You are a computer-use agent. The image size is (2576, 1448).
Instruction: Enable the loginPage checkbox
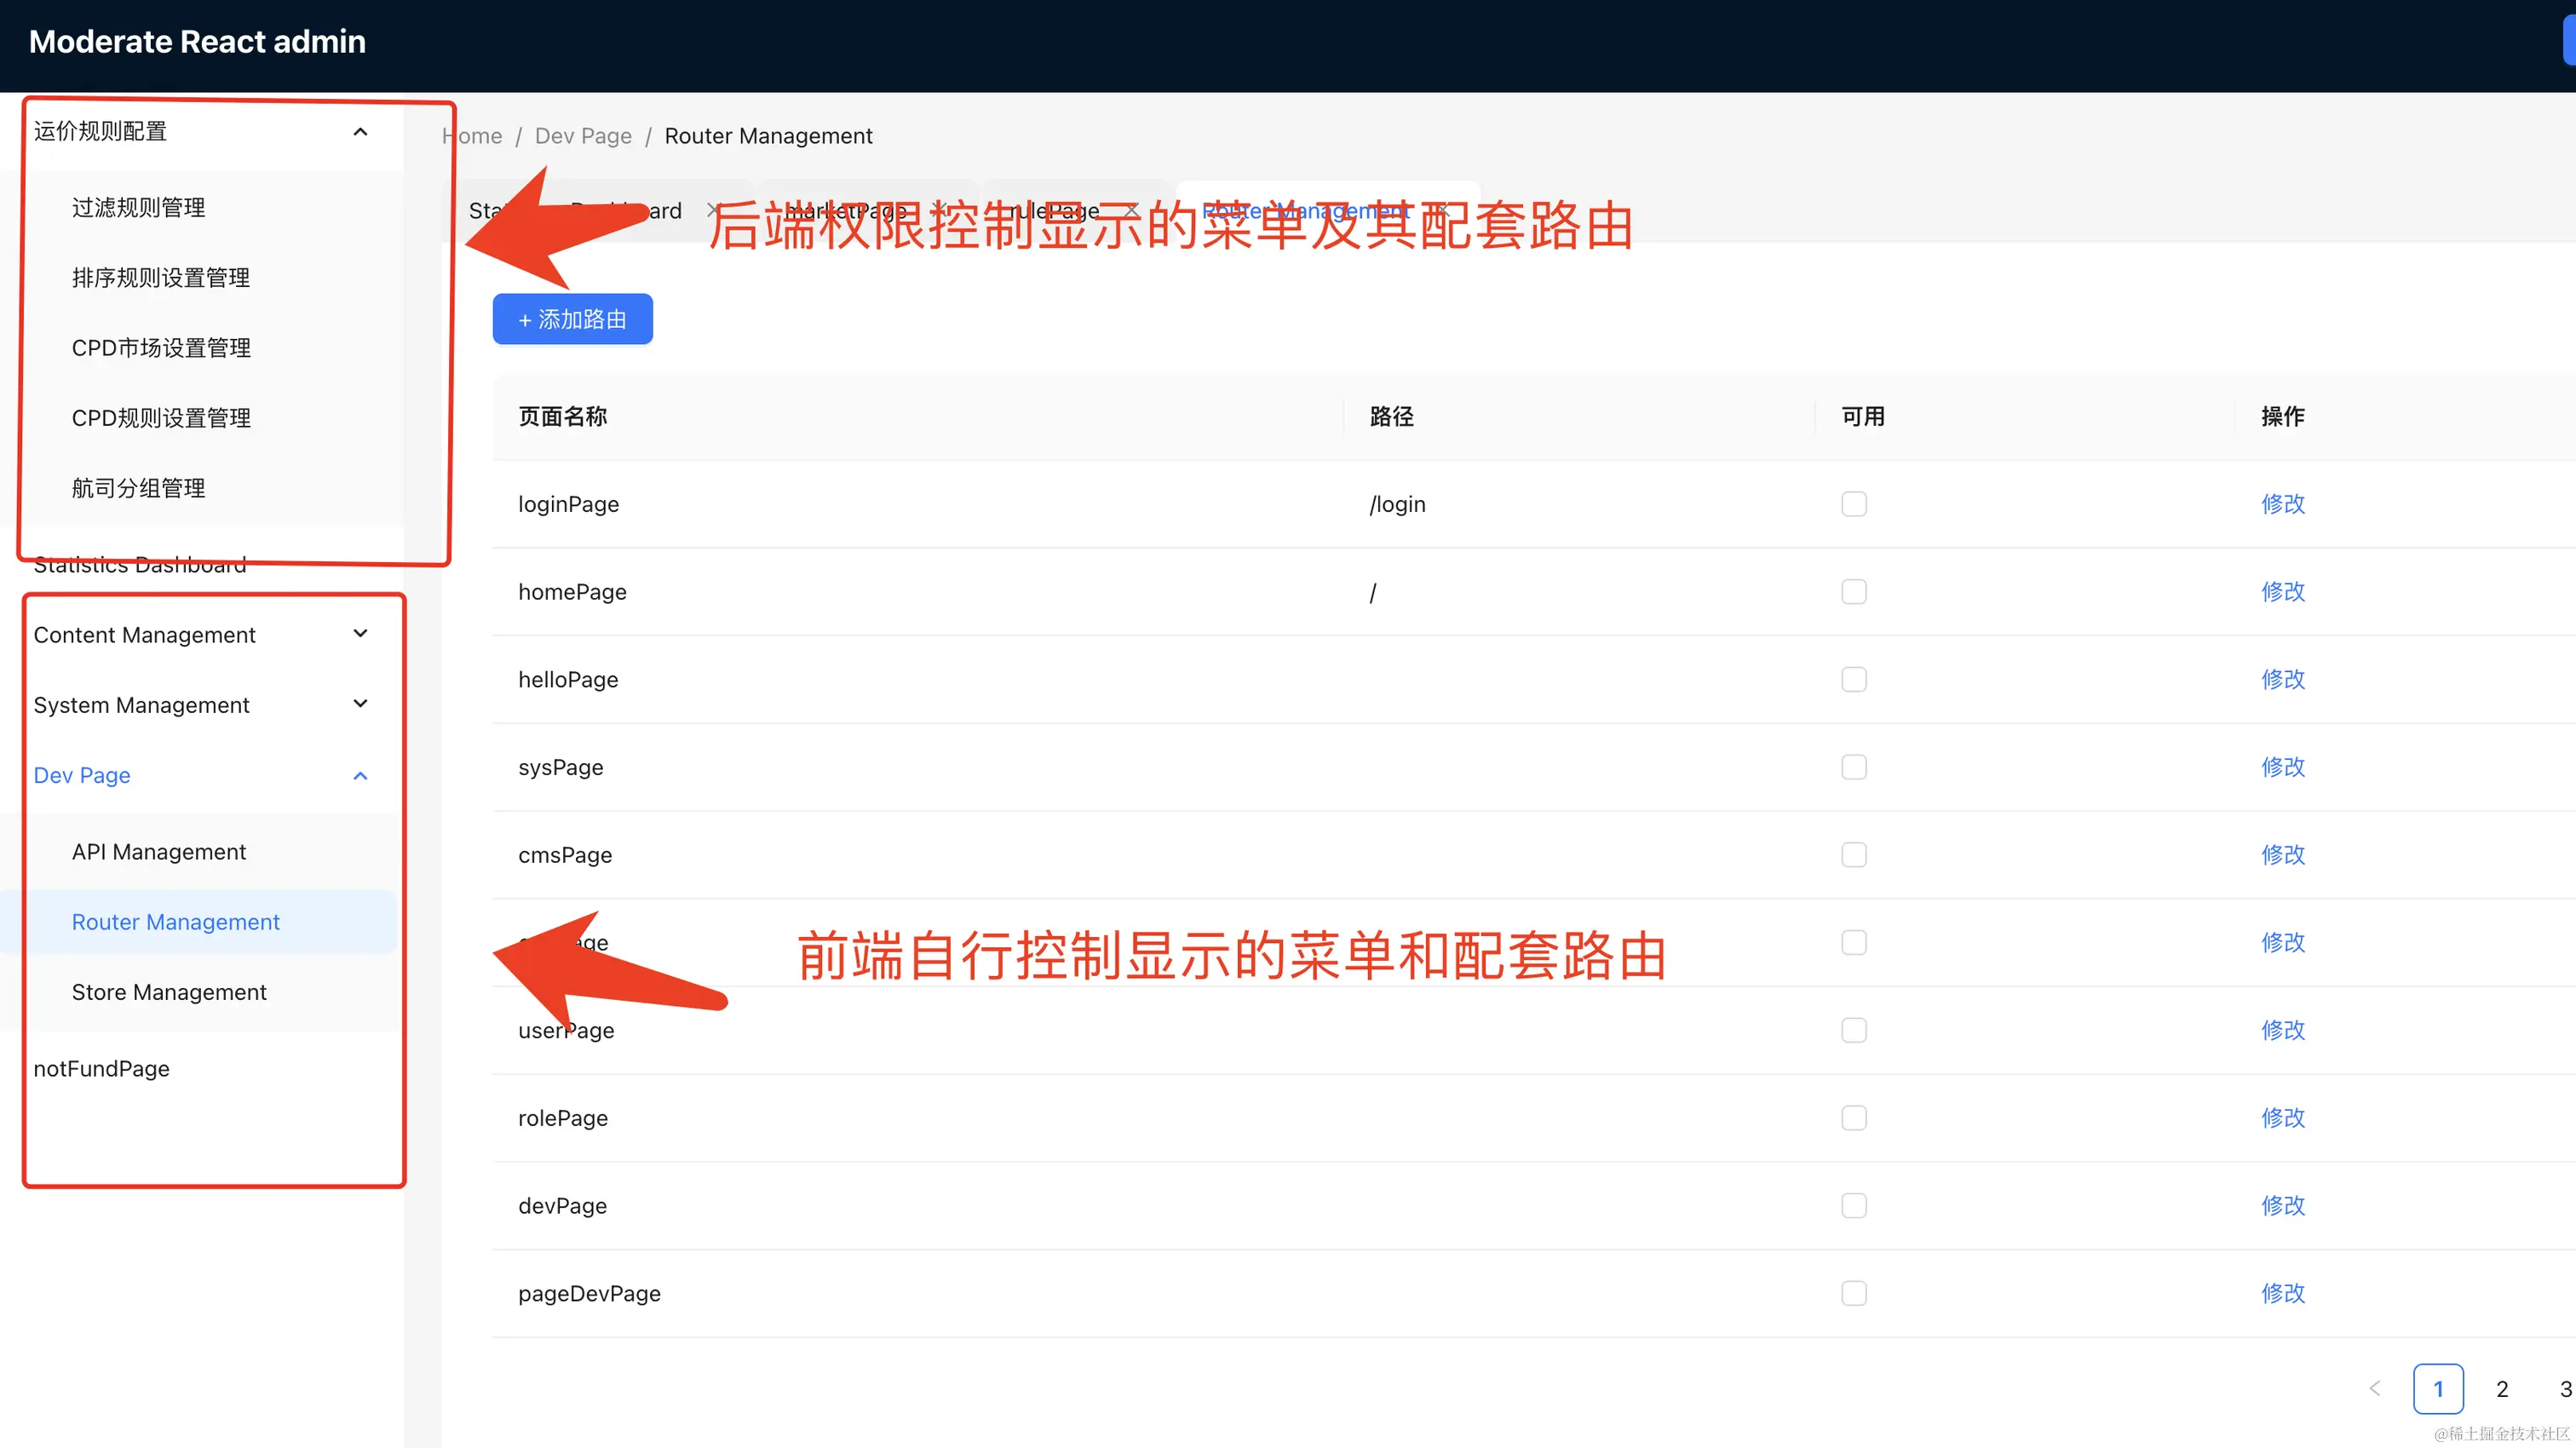1853,504
